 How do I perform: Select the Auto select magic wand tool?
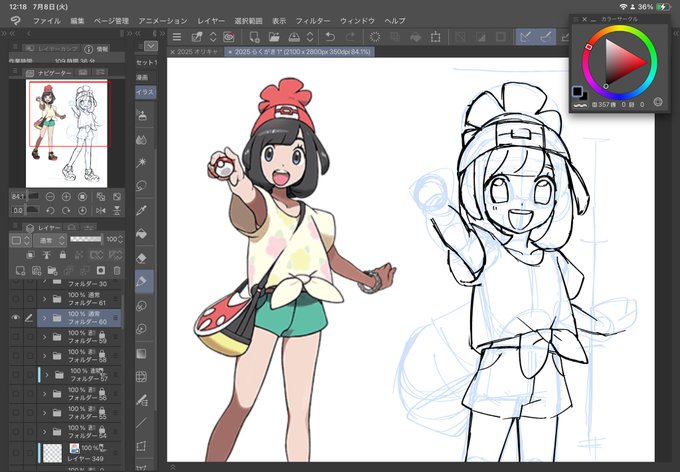point(141,163)
